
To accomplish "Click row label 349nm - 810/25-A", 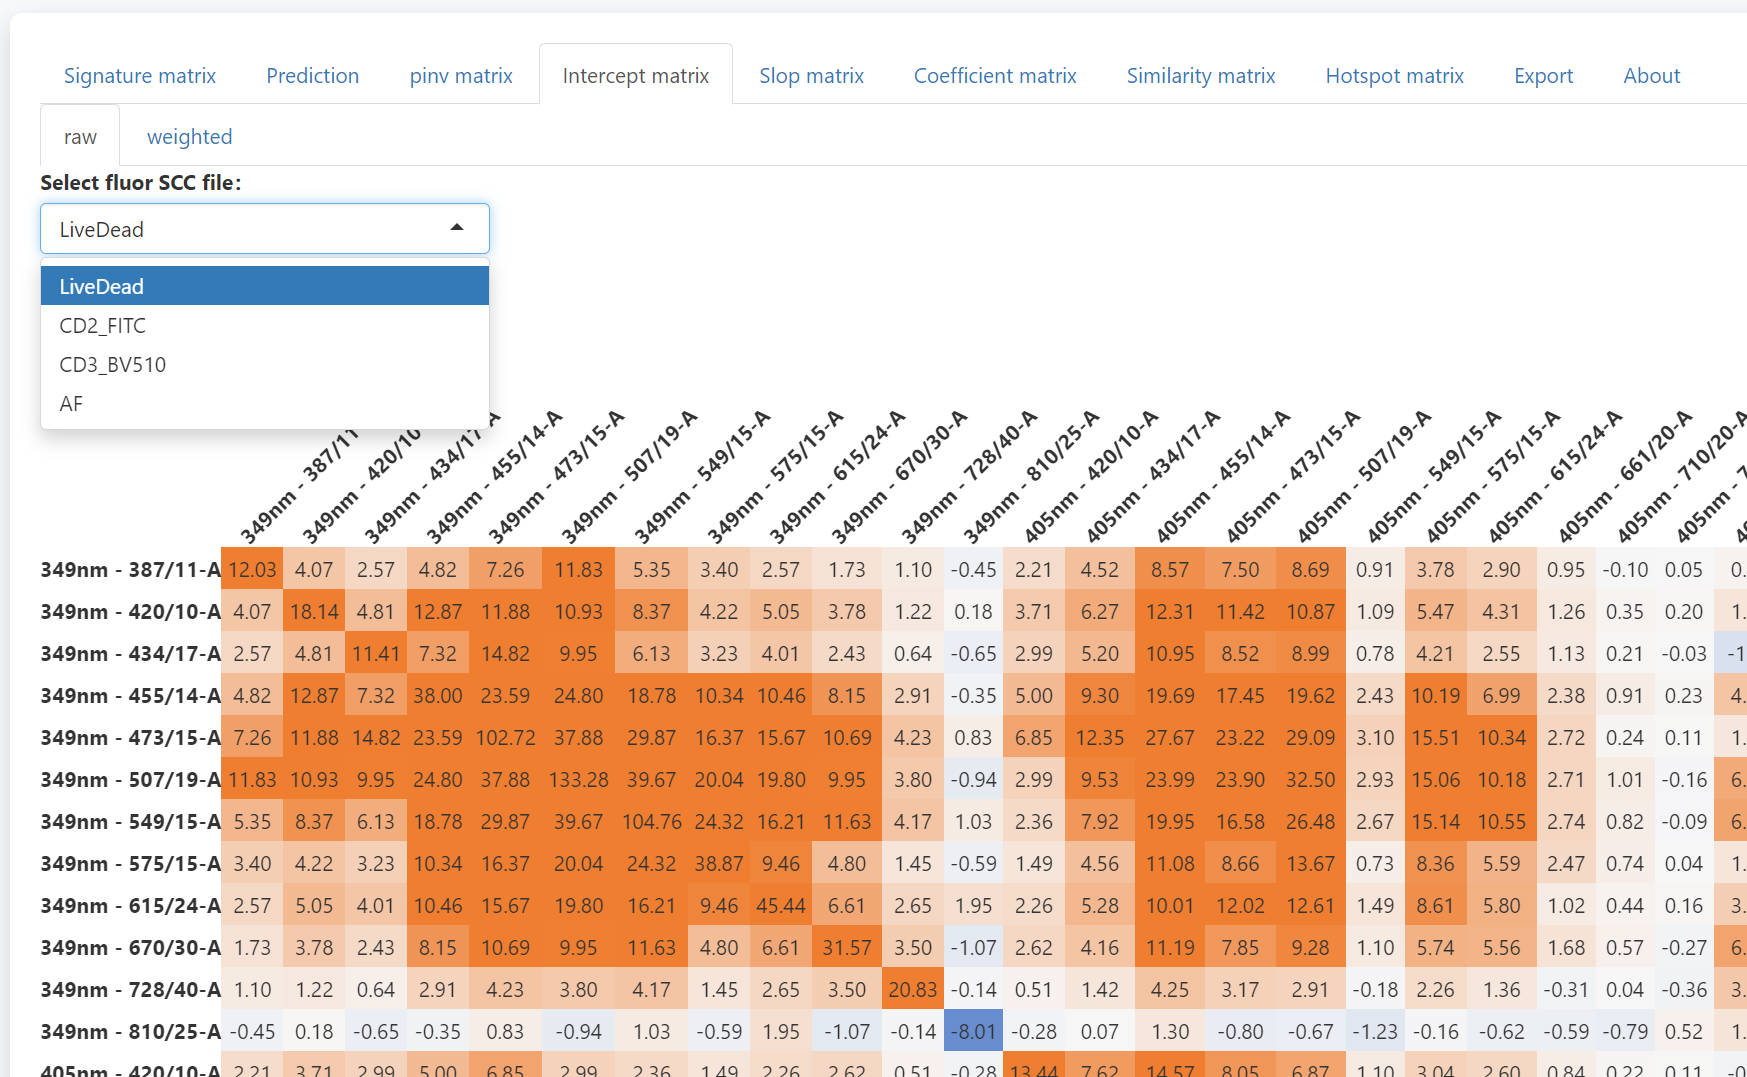I will point(130,1031).
